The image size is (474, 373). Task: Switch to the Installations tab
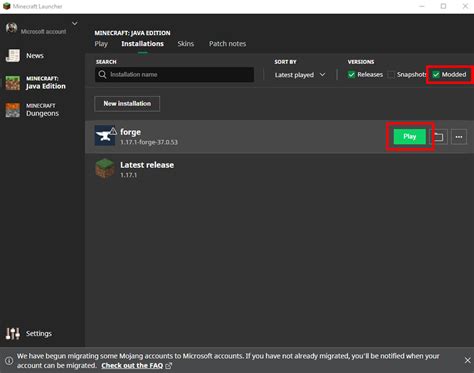coord(142,44)
